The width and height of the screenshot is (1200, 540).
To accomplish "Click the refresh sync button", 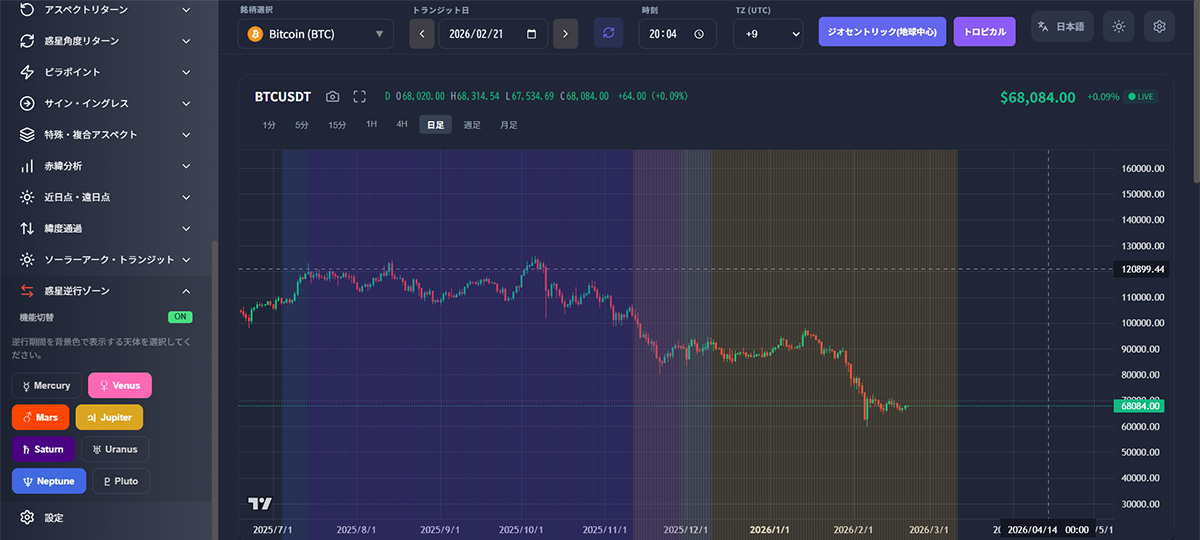I will [x=608, y=33].
